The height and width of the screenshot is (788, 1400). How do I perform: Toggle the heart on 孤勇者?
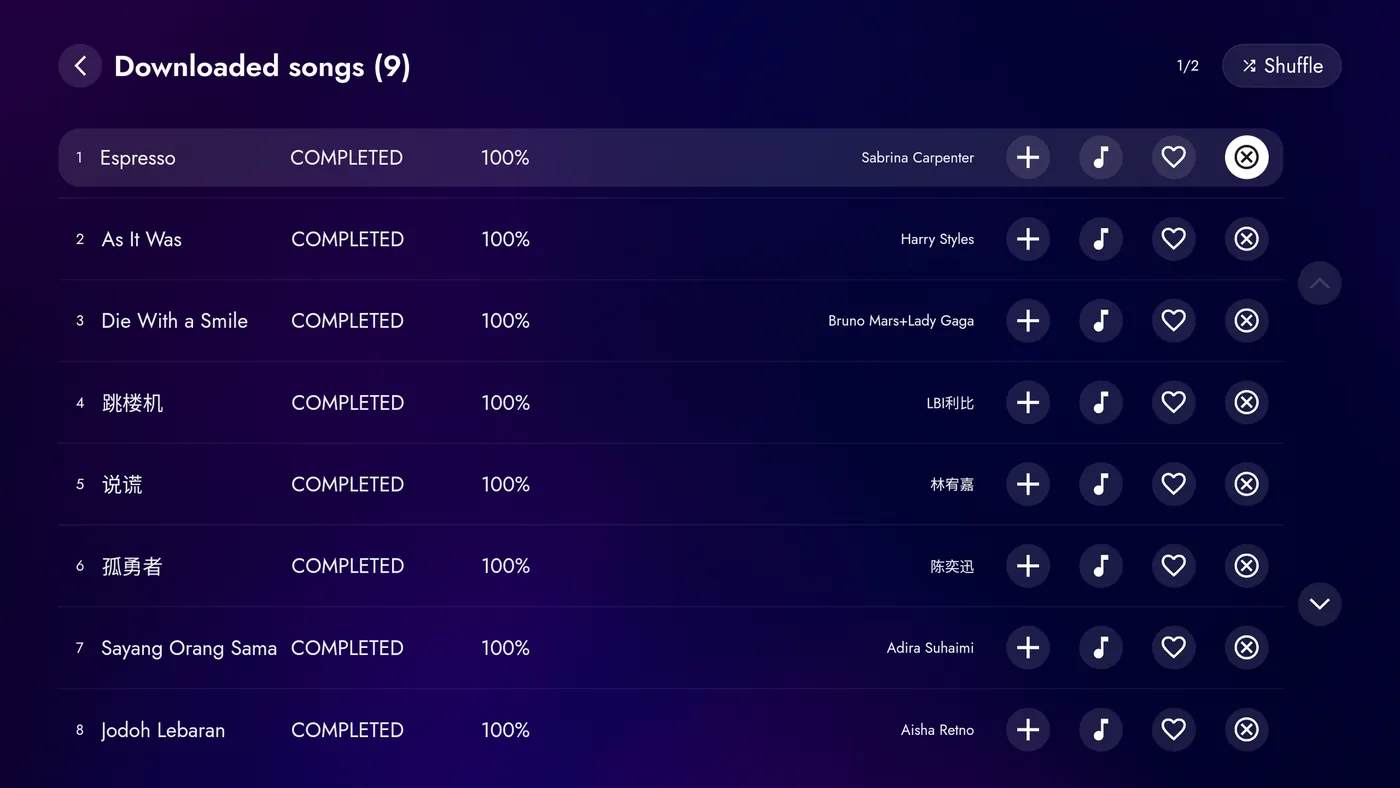1173,566
